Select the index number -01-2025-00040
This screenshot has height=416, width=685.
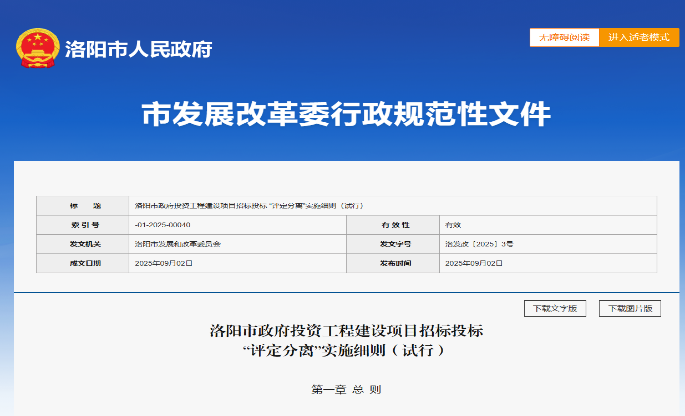(x=163, y=225)
